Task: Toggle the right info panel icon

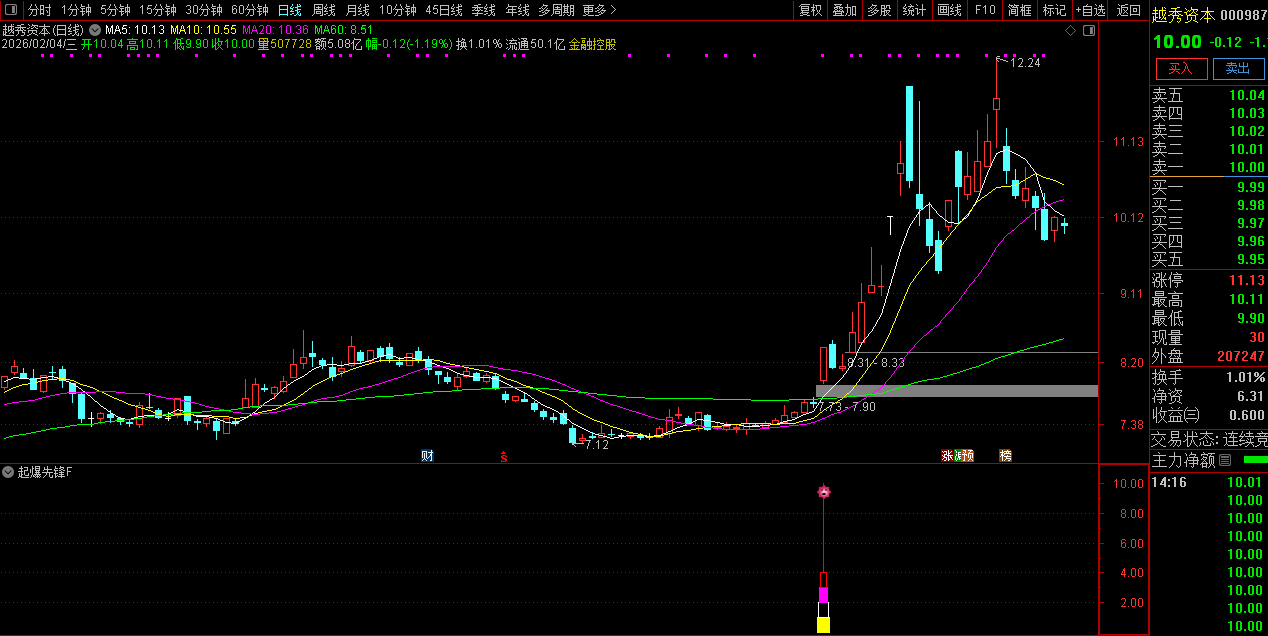Action: [1089, 31]
